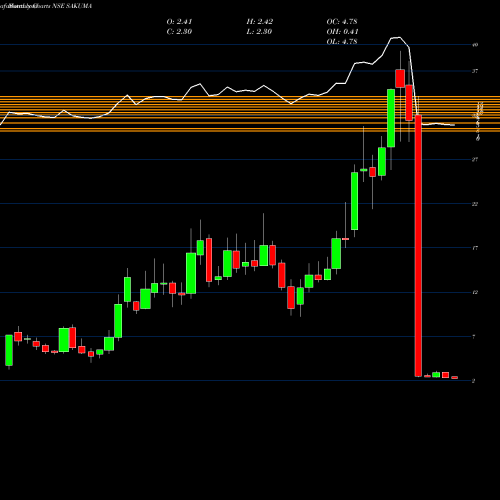Click the OL: 4.78 reading
The height and width of the screenshot is (500, 500).
click(x=342, y=42)
